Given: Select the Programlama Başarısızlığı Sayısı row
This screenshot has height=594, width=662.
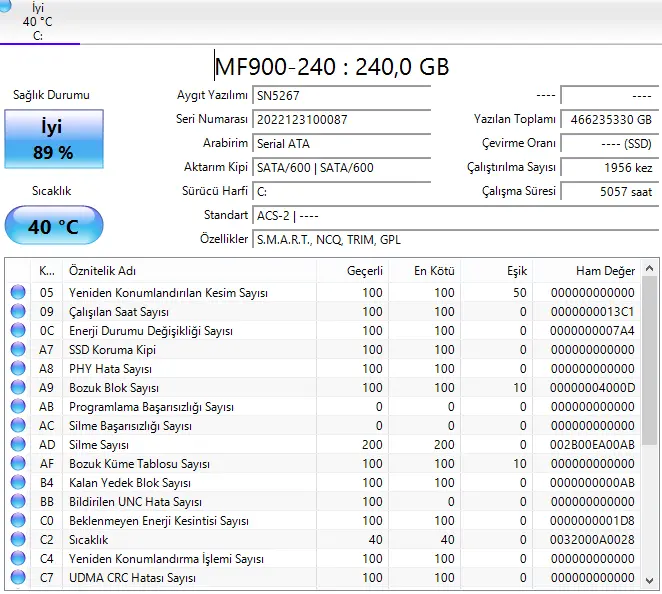Looking at the screenshot, I should [323, 406].
